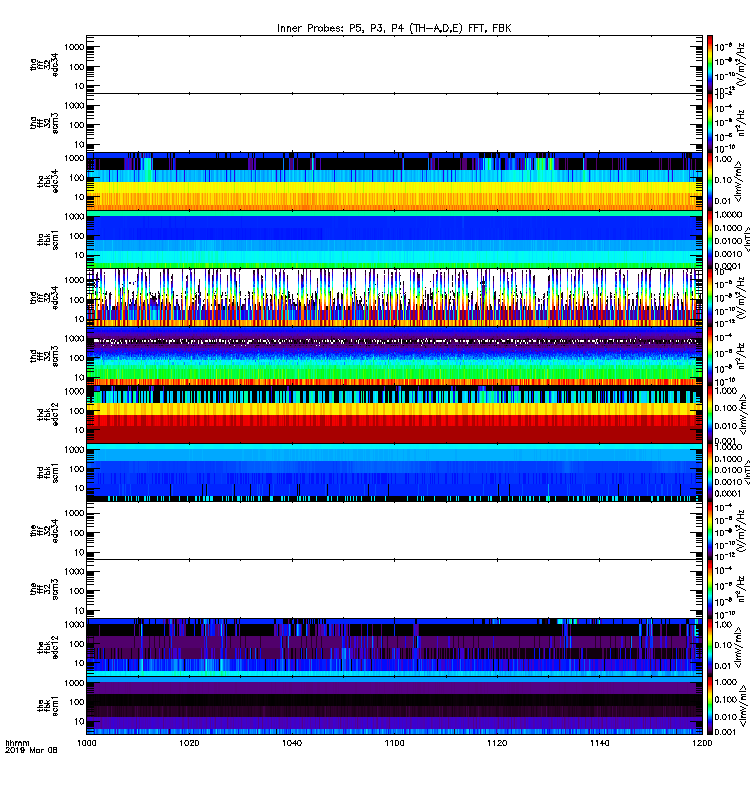This screenshot has height=800, width=750.
Task: Click the color bar beside thd fbk scm1 panel
Action: [x=710, y=472]
